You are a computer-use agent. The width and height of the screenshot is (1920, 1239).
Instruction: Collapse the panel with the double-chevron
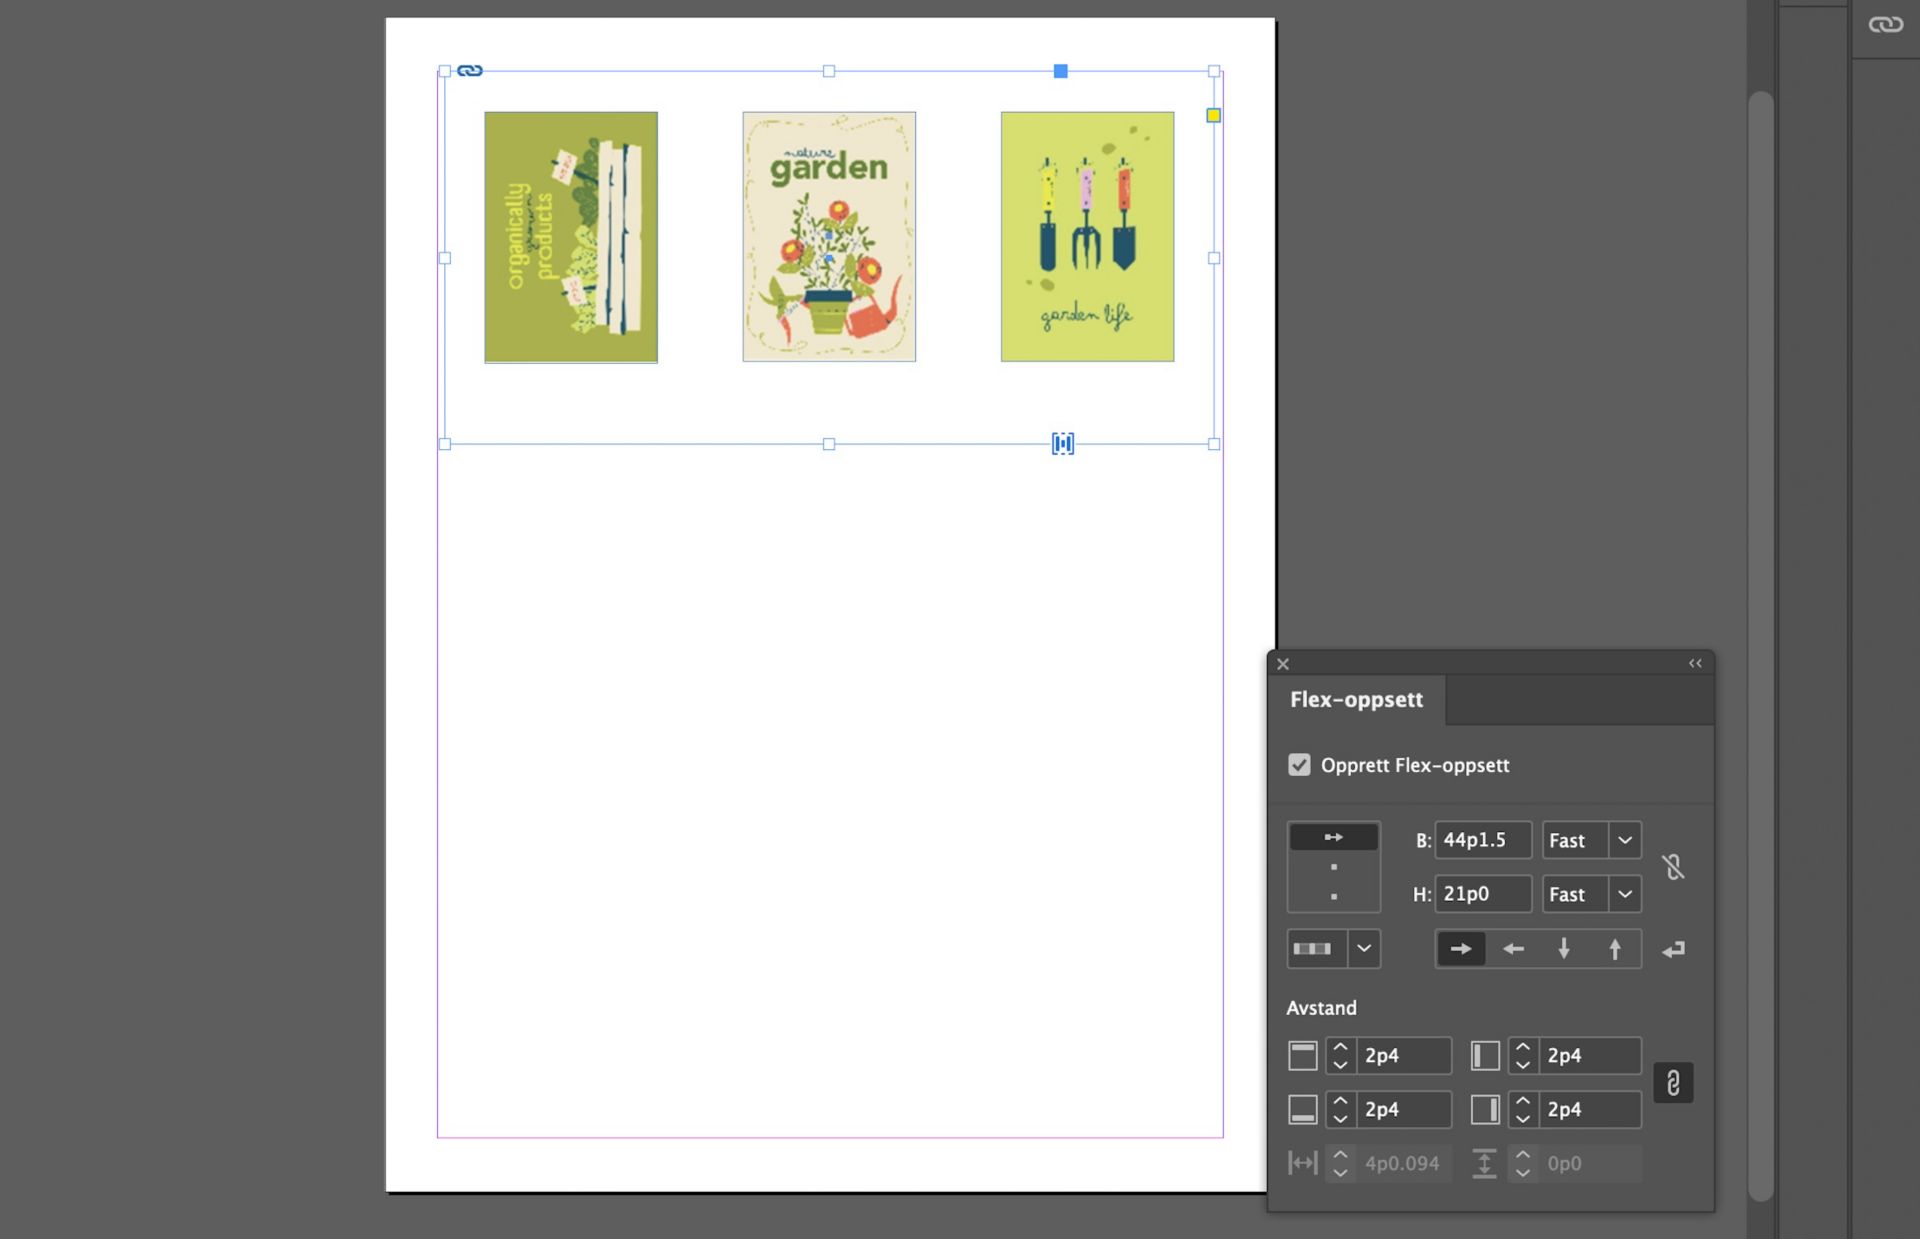(x=1694, y=663)
